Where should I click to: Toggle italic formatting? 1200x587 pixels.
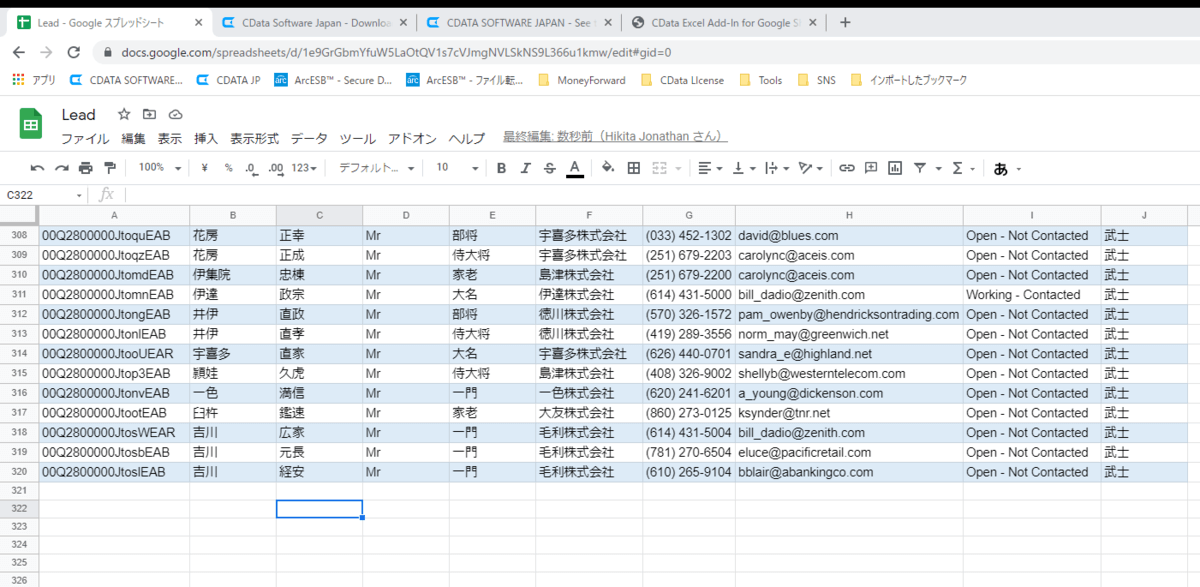click(525, 168)
